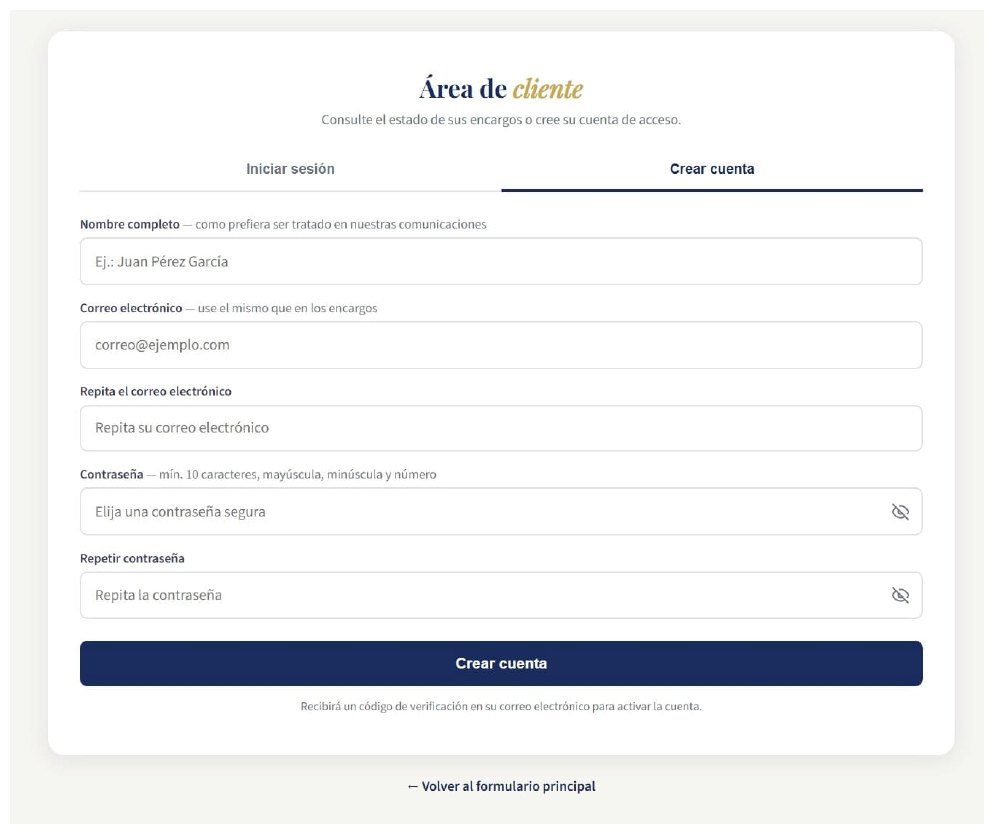Focus the Correo electrónico input field
This screenshot has width=993, height=833.
[501, 345]
